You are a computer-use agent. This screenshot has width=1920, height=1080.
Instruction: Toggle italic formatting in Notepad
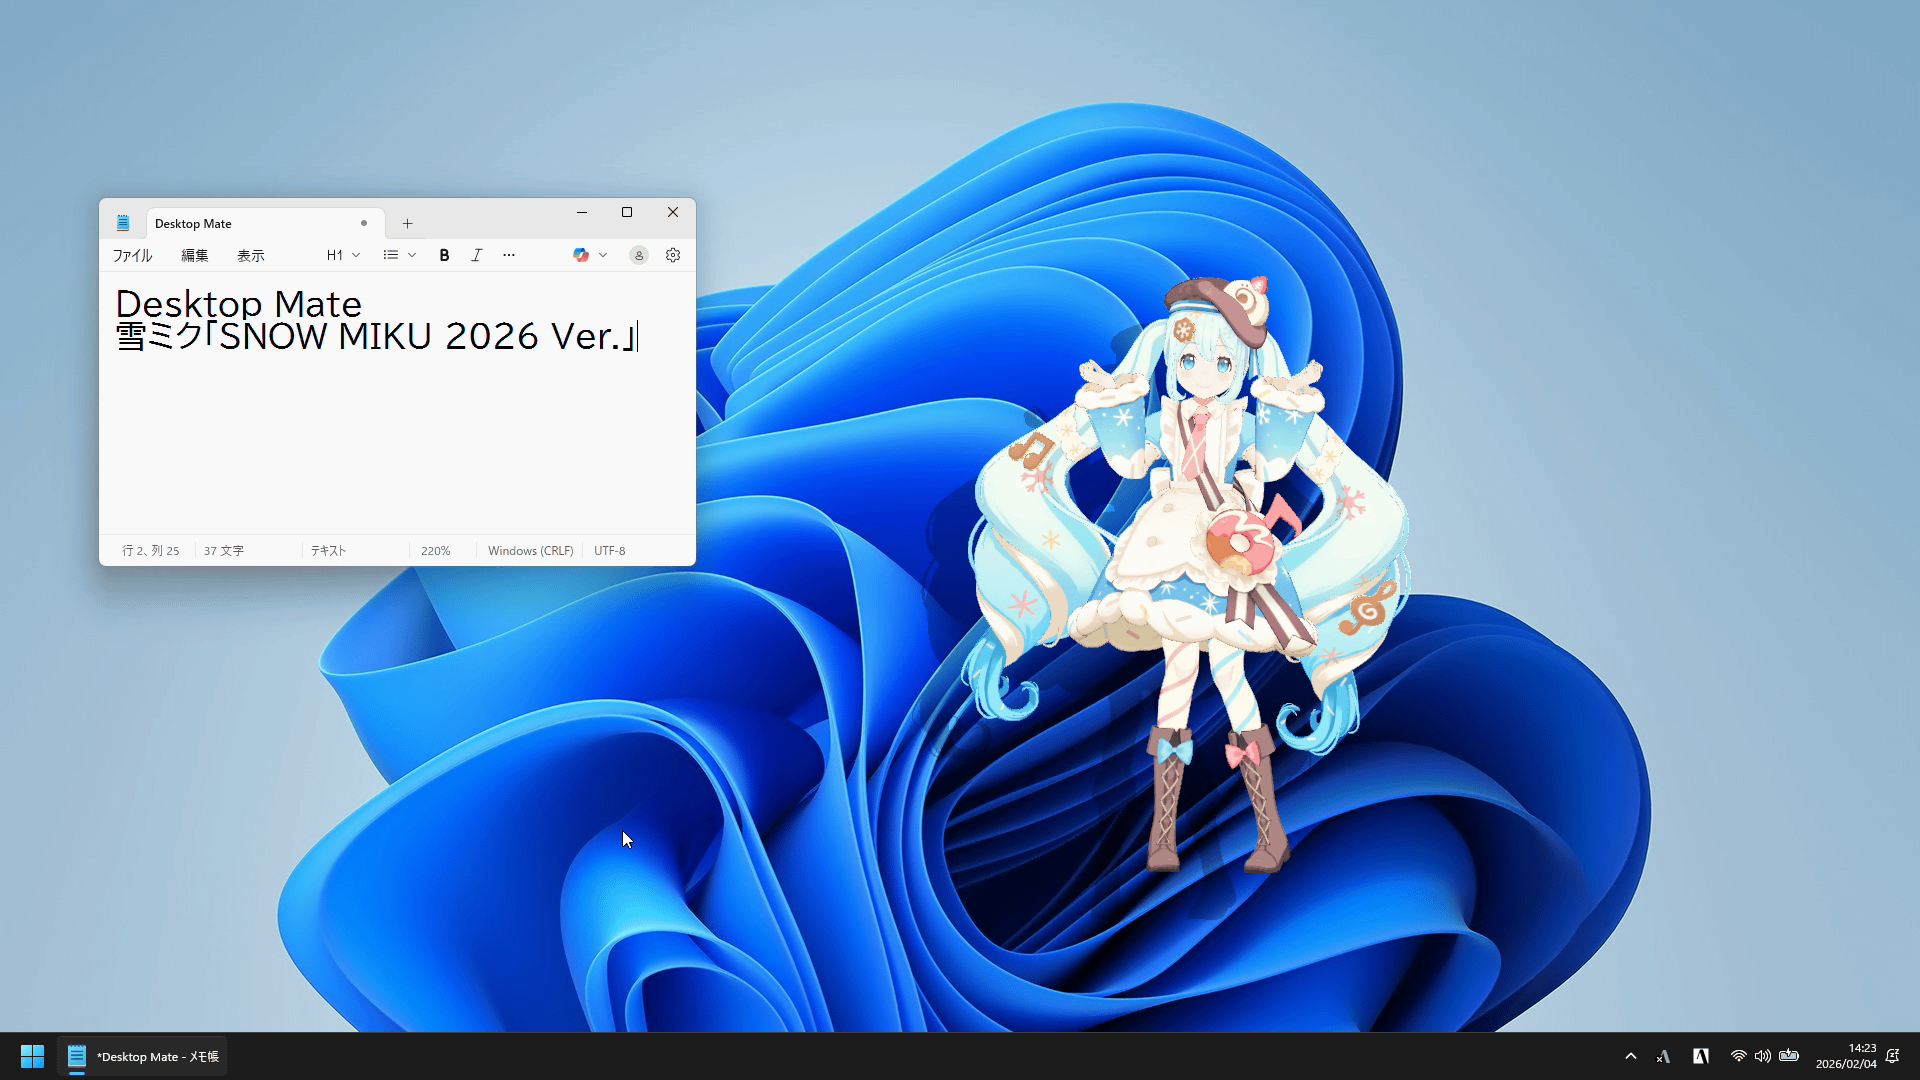pos(477,255)
